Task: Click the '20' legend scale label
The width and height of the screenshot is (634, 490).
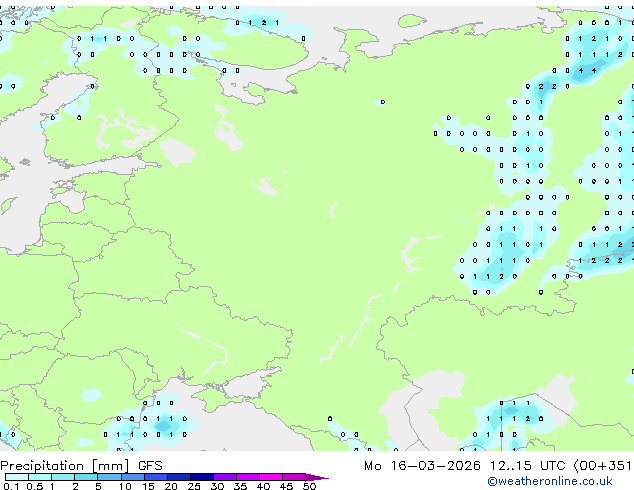Action: 171,486
